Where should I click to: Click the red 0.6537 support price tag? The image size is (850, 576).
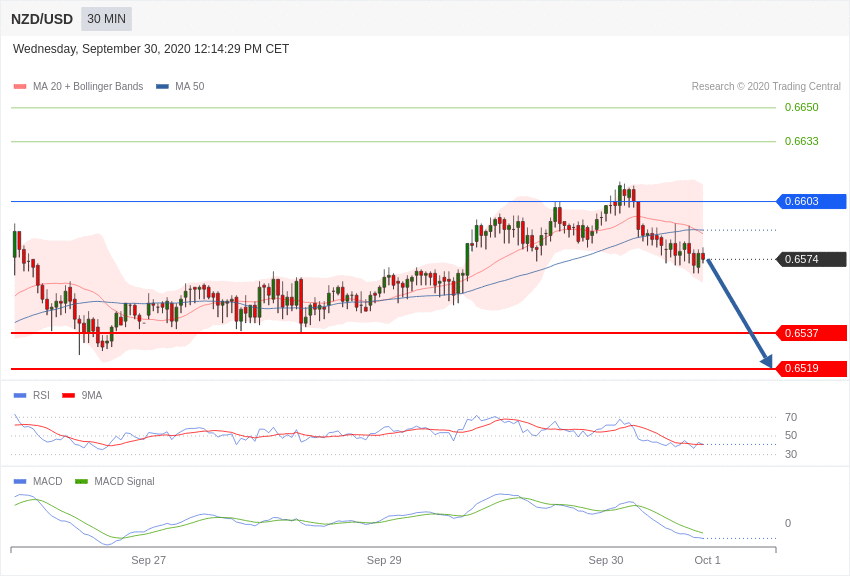click(x=812, y=333)
